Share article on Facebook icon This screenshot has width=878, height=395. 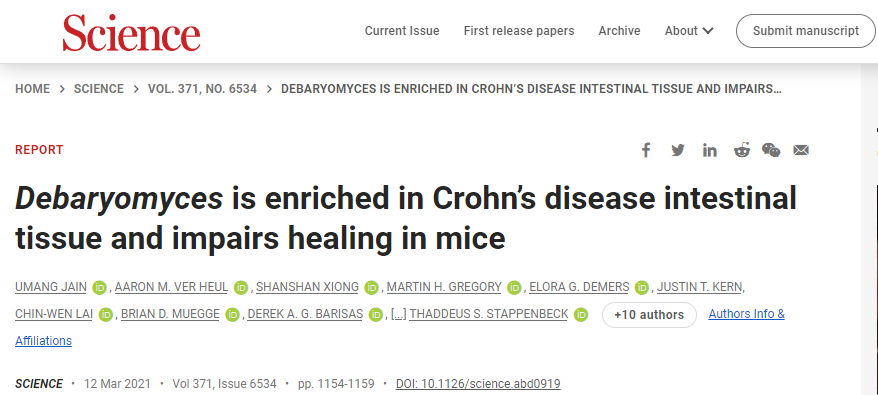[x=646, y=150]
